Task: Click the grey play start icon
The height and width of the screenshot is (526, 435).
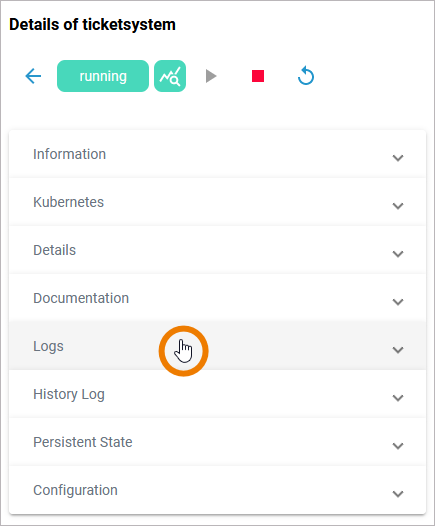Action: tap(211, 76)
